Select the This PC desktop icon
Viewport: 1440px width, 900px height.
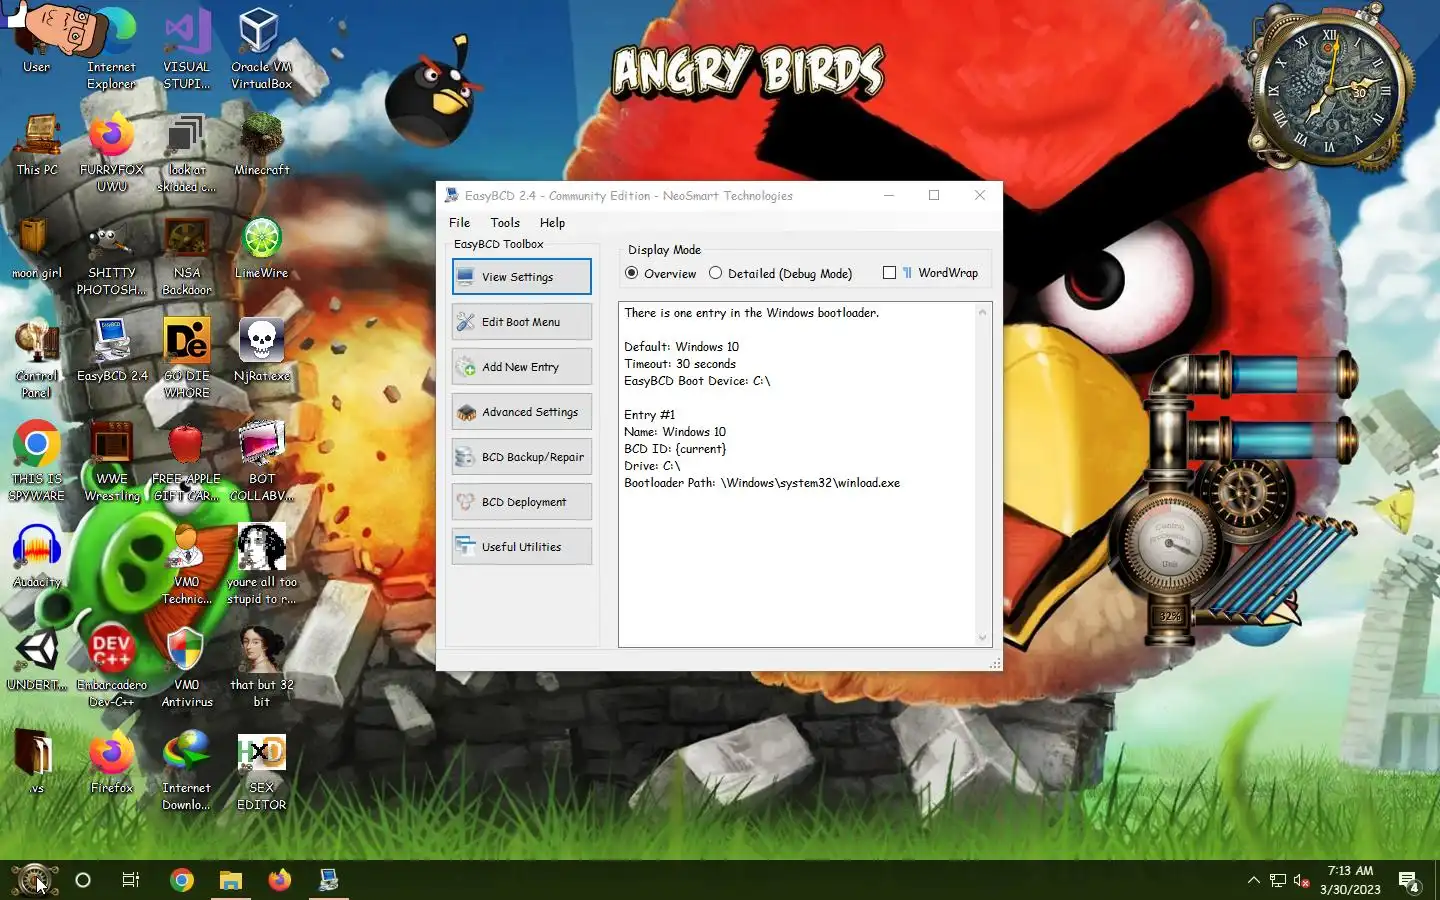coord(37,145)
